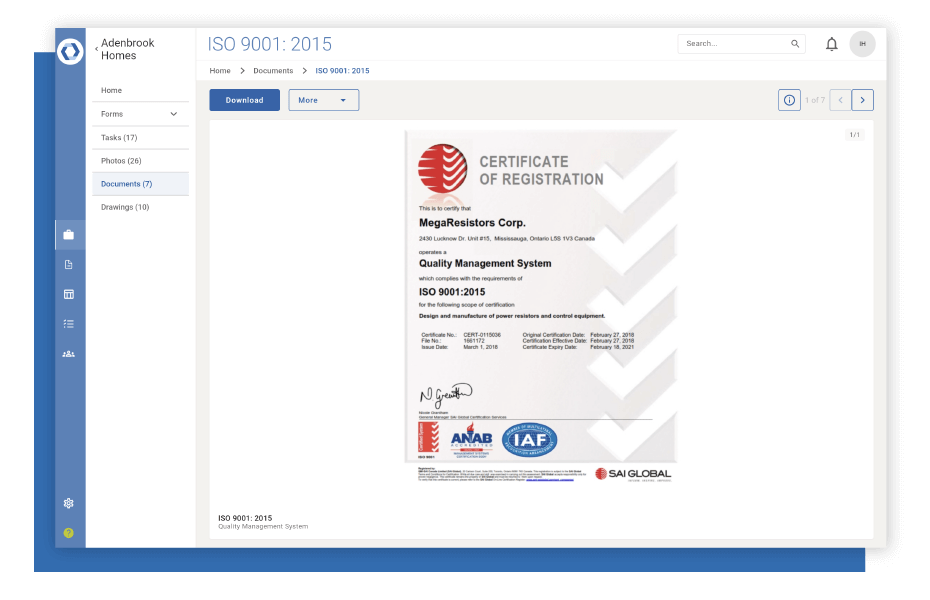Click the ISO 9001: 2015 page title

pyautogui.click(x=270, y=44)
